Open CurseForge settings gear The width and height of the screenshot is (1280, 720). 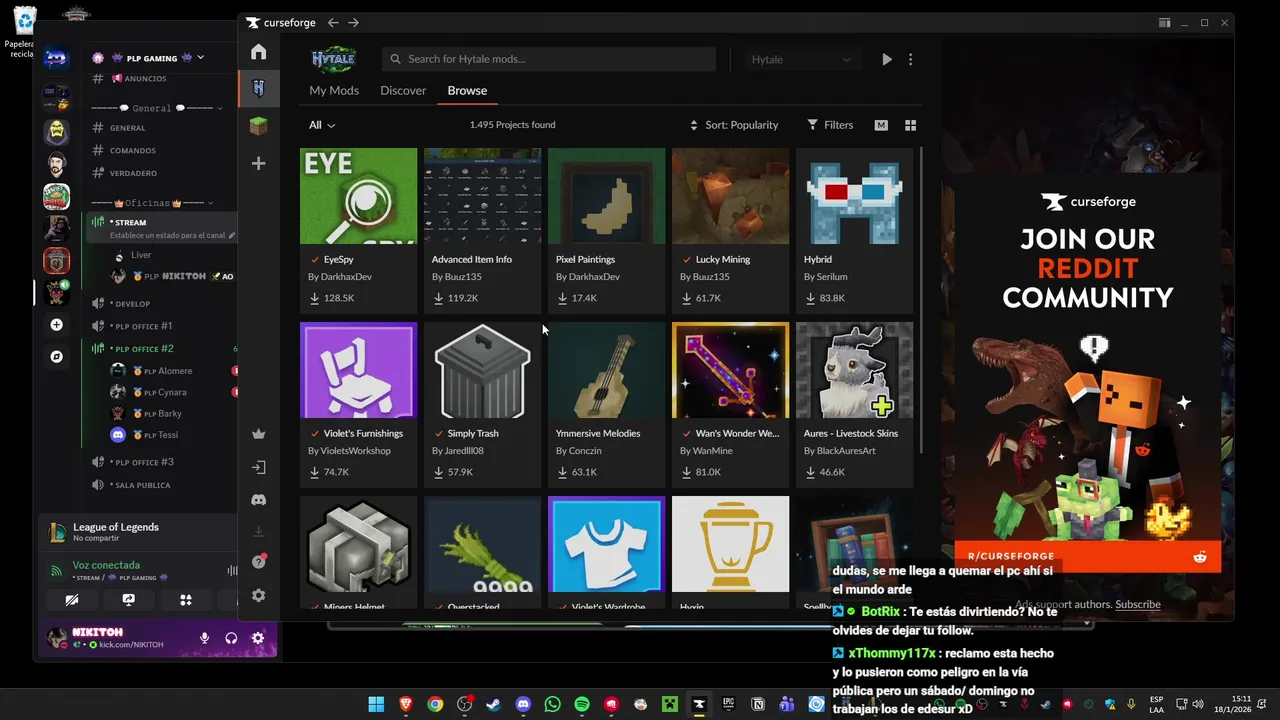(x=259, y=595)
